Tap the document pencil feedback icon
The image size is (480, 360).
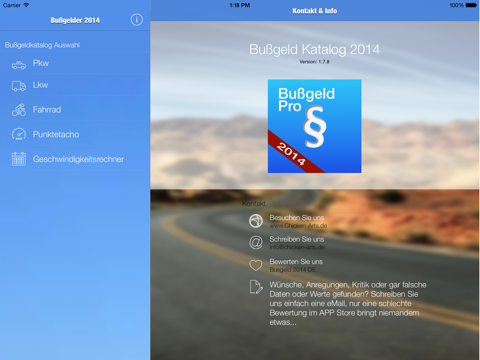coord(256,287)
